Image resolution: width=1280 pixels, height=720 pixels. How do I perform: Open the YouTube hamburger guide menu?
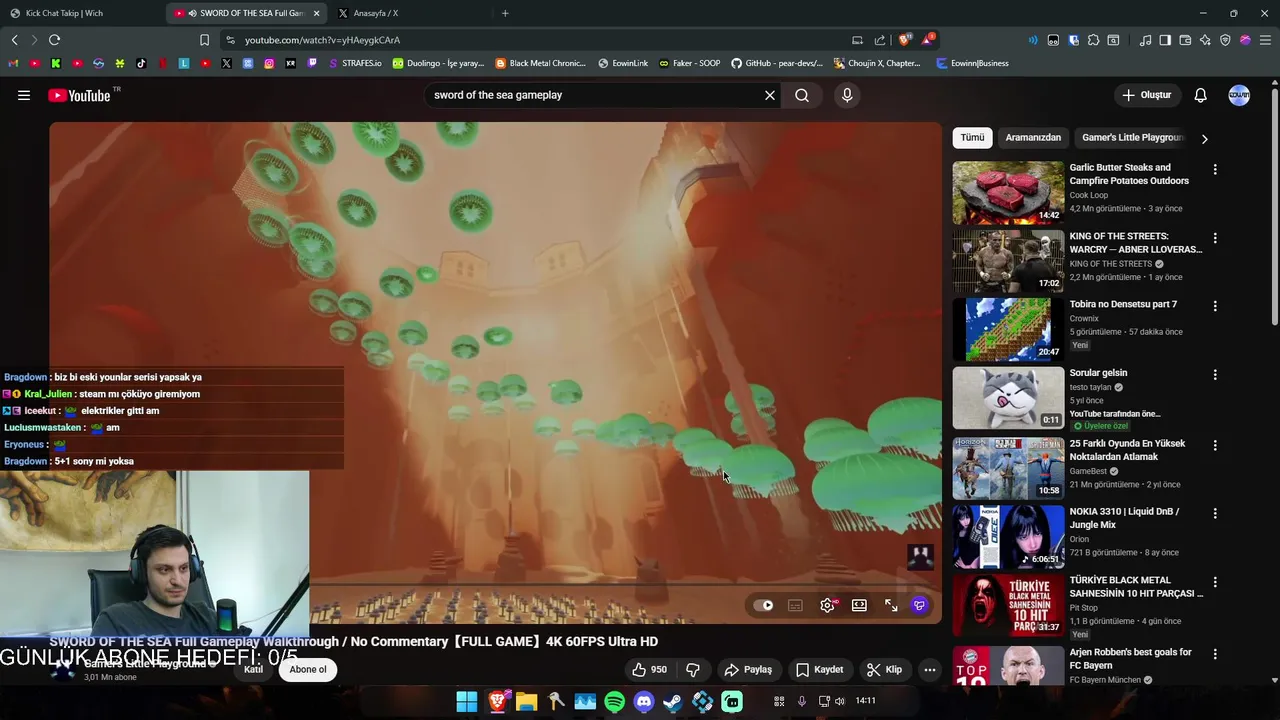pos(24,95)
